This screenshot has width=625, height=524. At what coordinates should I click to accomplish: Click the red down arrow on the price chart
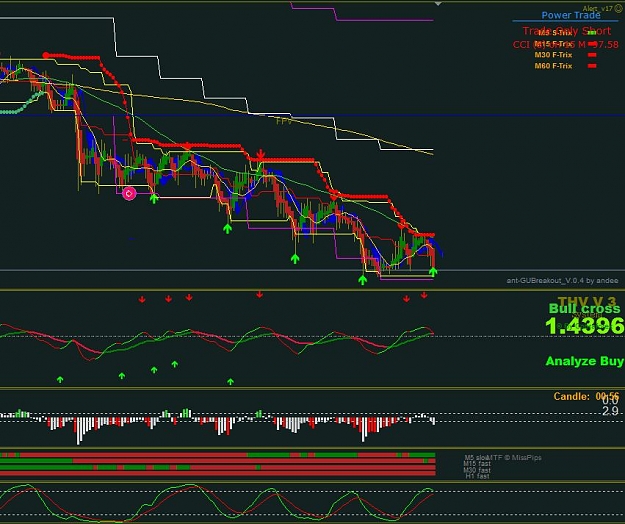tap(261, 154)
